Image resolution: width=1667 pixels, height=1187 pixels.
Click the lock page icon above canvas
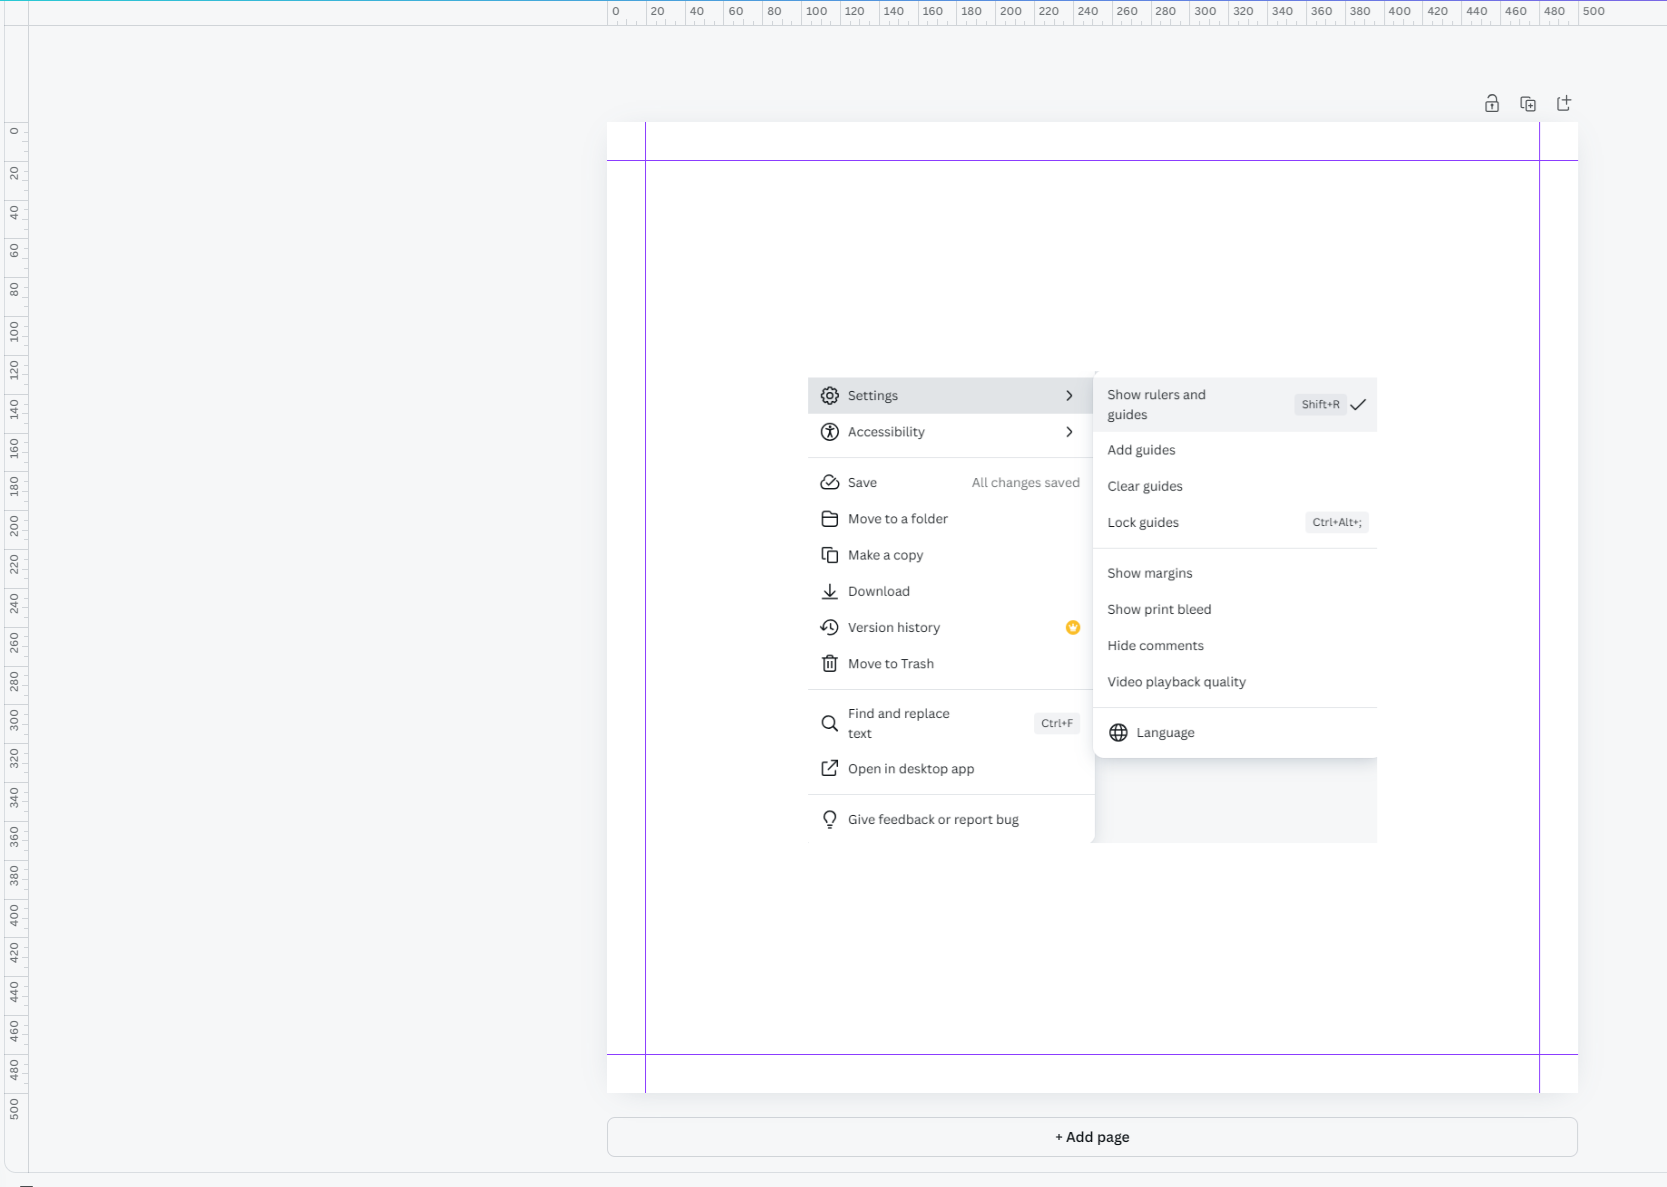coord(1491,103)
